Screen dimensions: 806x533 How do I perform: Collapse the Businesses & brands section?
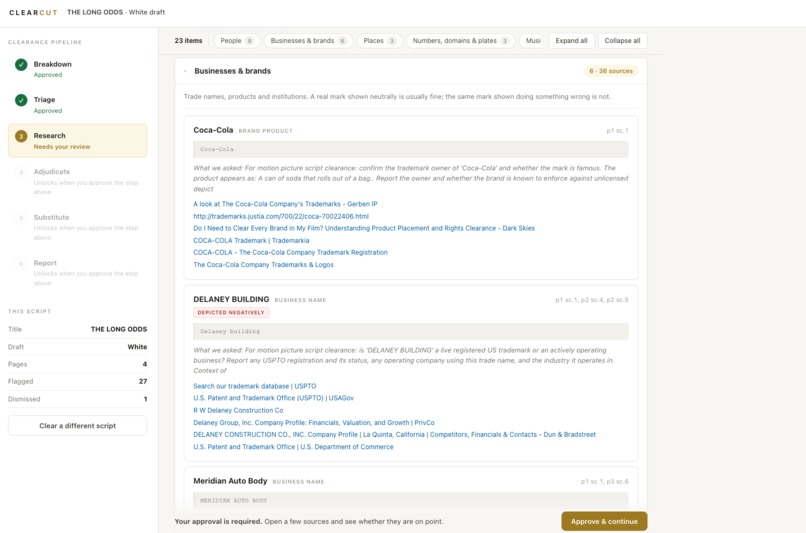click(185, 71)
